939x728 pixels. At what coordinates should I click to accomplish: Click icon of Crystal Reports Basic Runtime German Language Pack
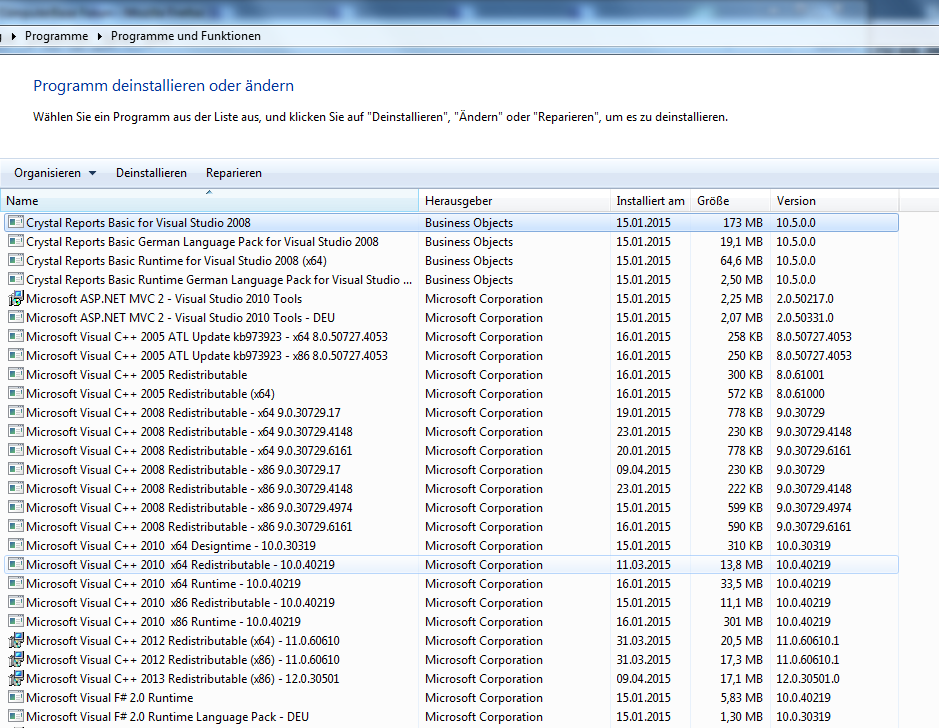pyautogui.click(x=16, y=280)
